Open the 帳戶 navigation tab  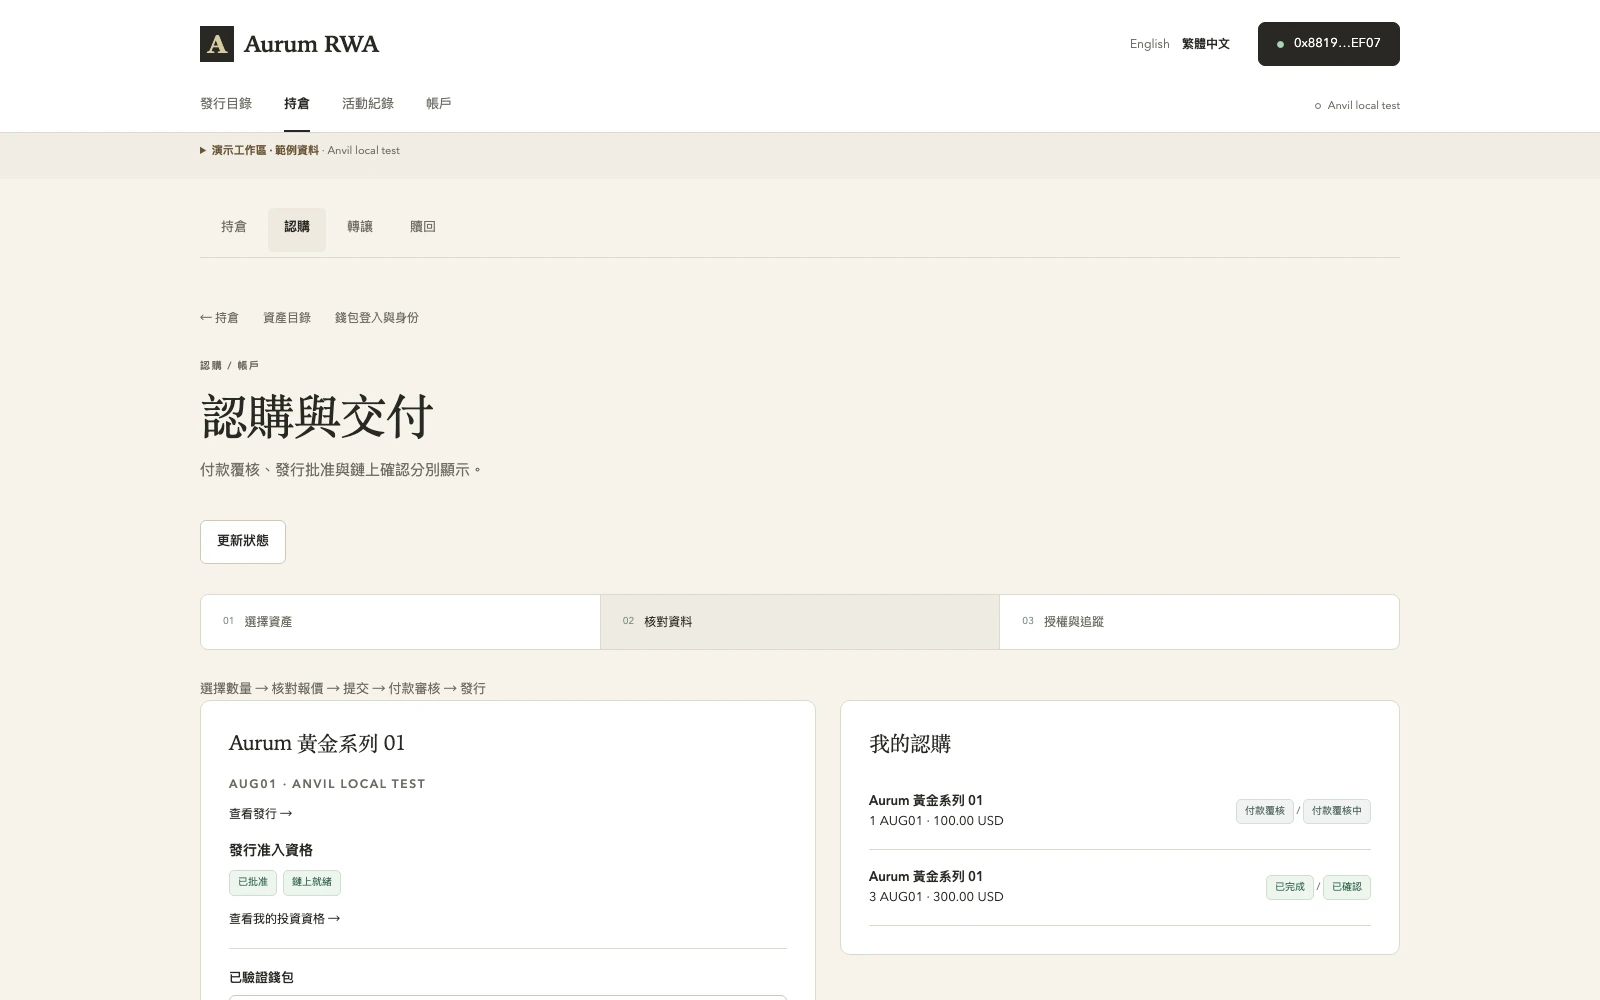tap(439, 104)
